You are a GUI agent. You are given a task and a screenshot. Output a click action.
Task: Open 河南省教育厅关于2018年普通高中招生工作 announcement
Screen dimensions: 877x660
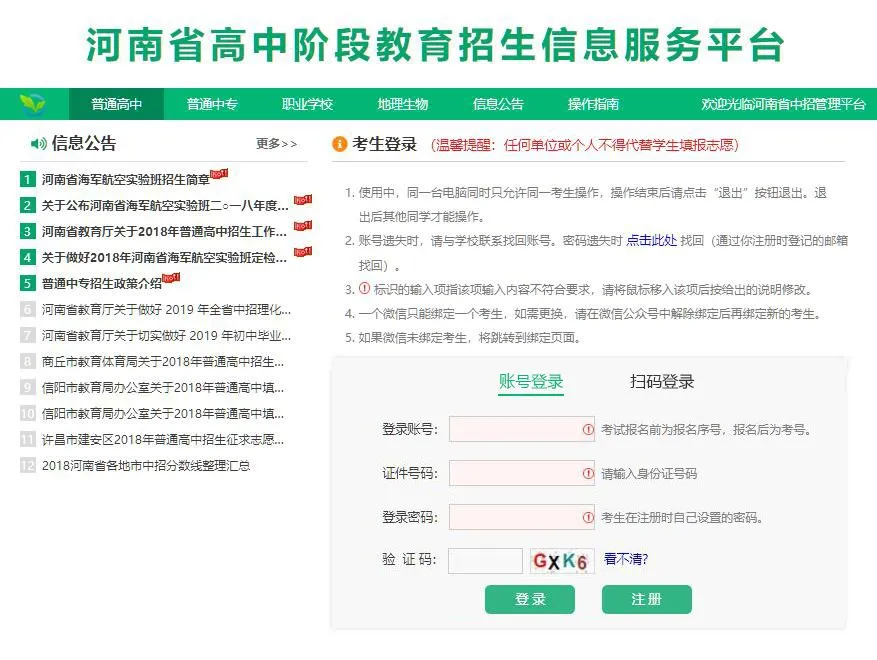click(165, 232)
